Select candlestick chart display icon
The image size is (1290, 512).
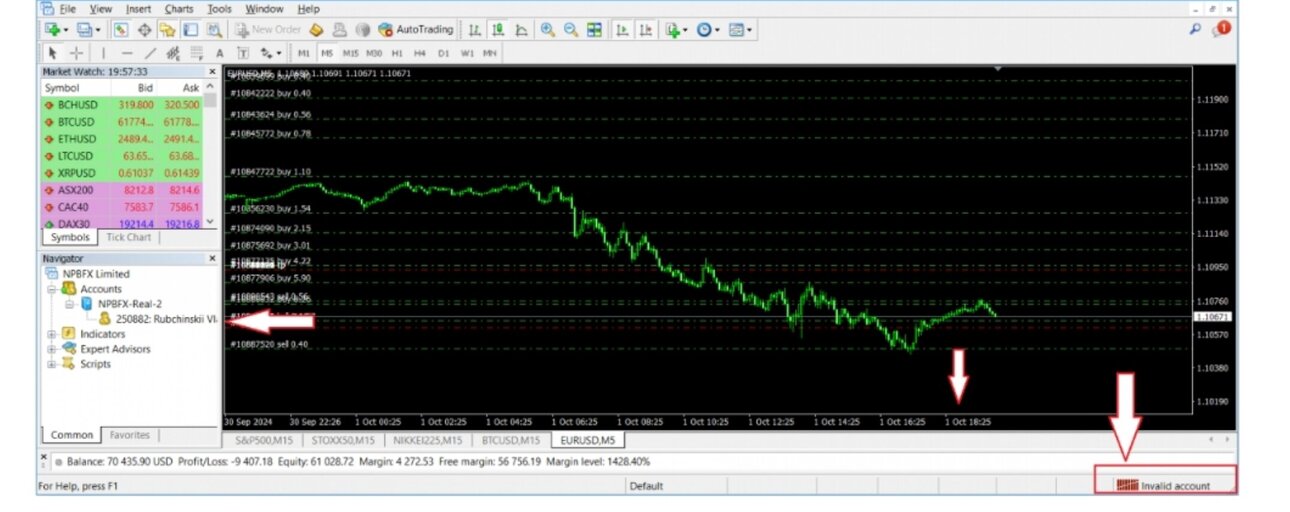tap(498, 30)
